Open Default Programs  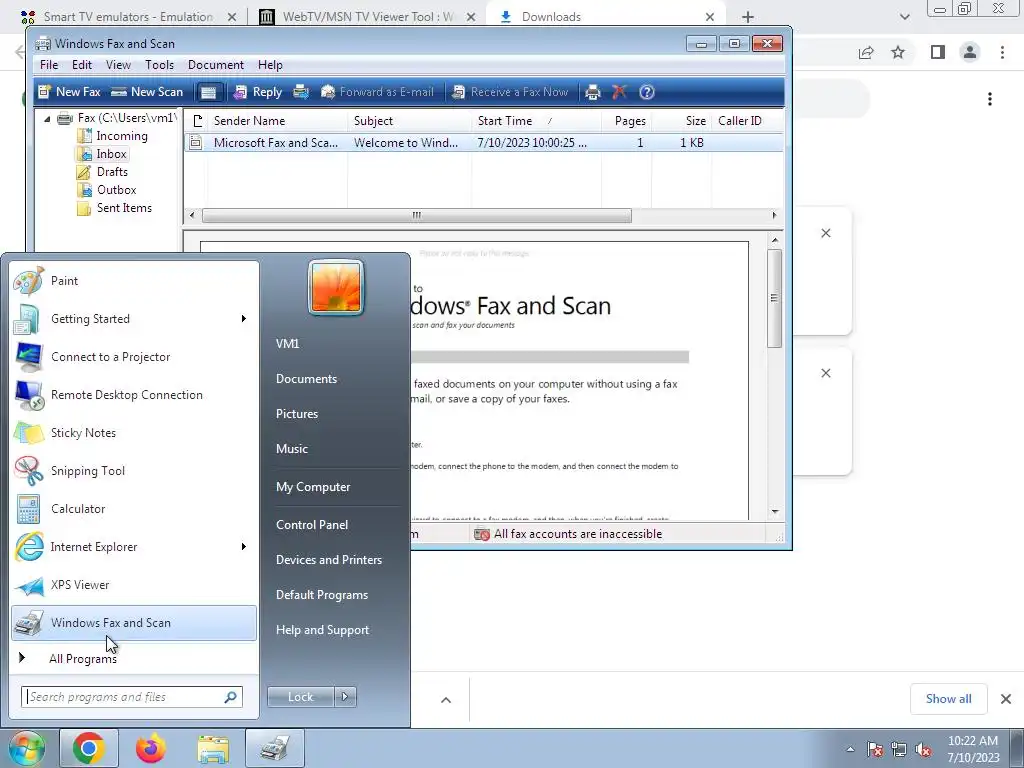[x=322, y=595]
